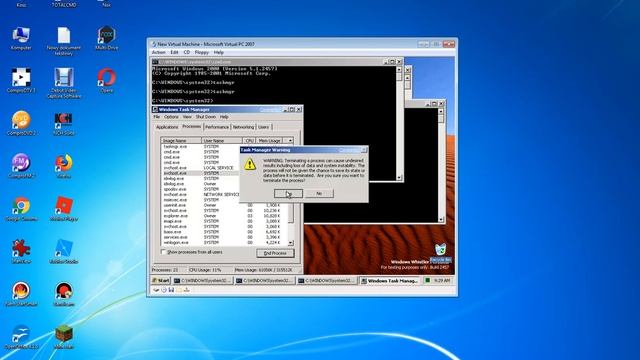Switch to the Performance tab
Viewport: 640px width, 360px height.
tap(217, 127)
